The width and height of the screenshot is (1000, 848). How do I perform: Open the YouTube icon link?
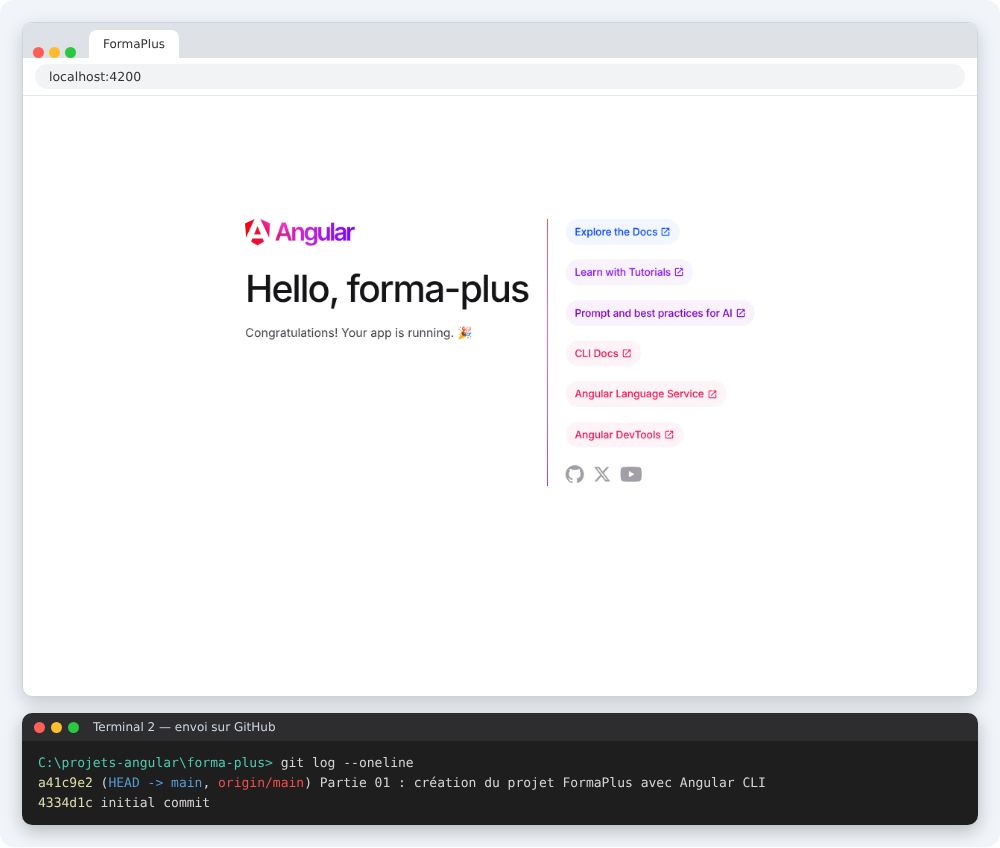[x=631, y=474]
